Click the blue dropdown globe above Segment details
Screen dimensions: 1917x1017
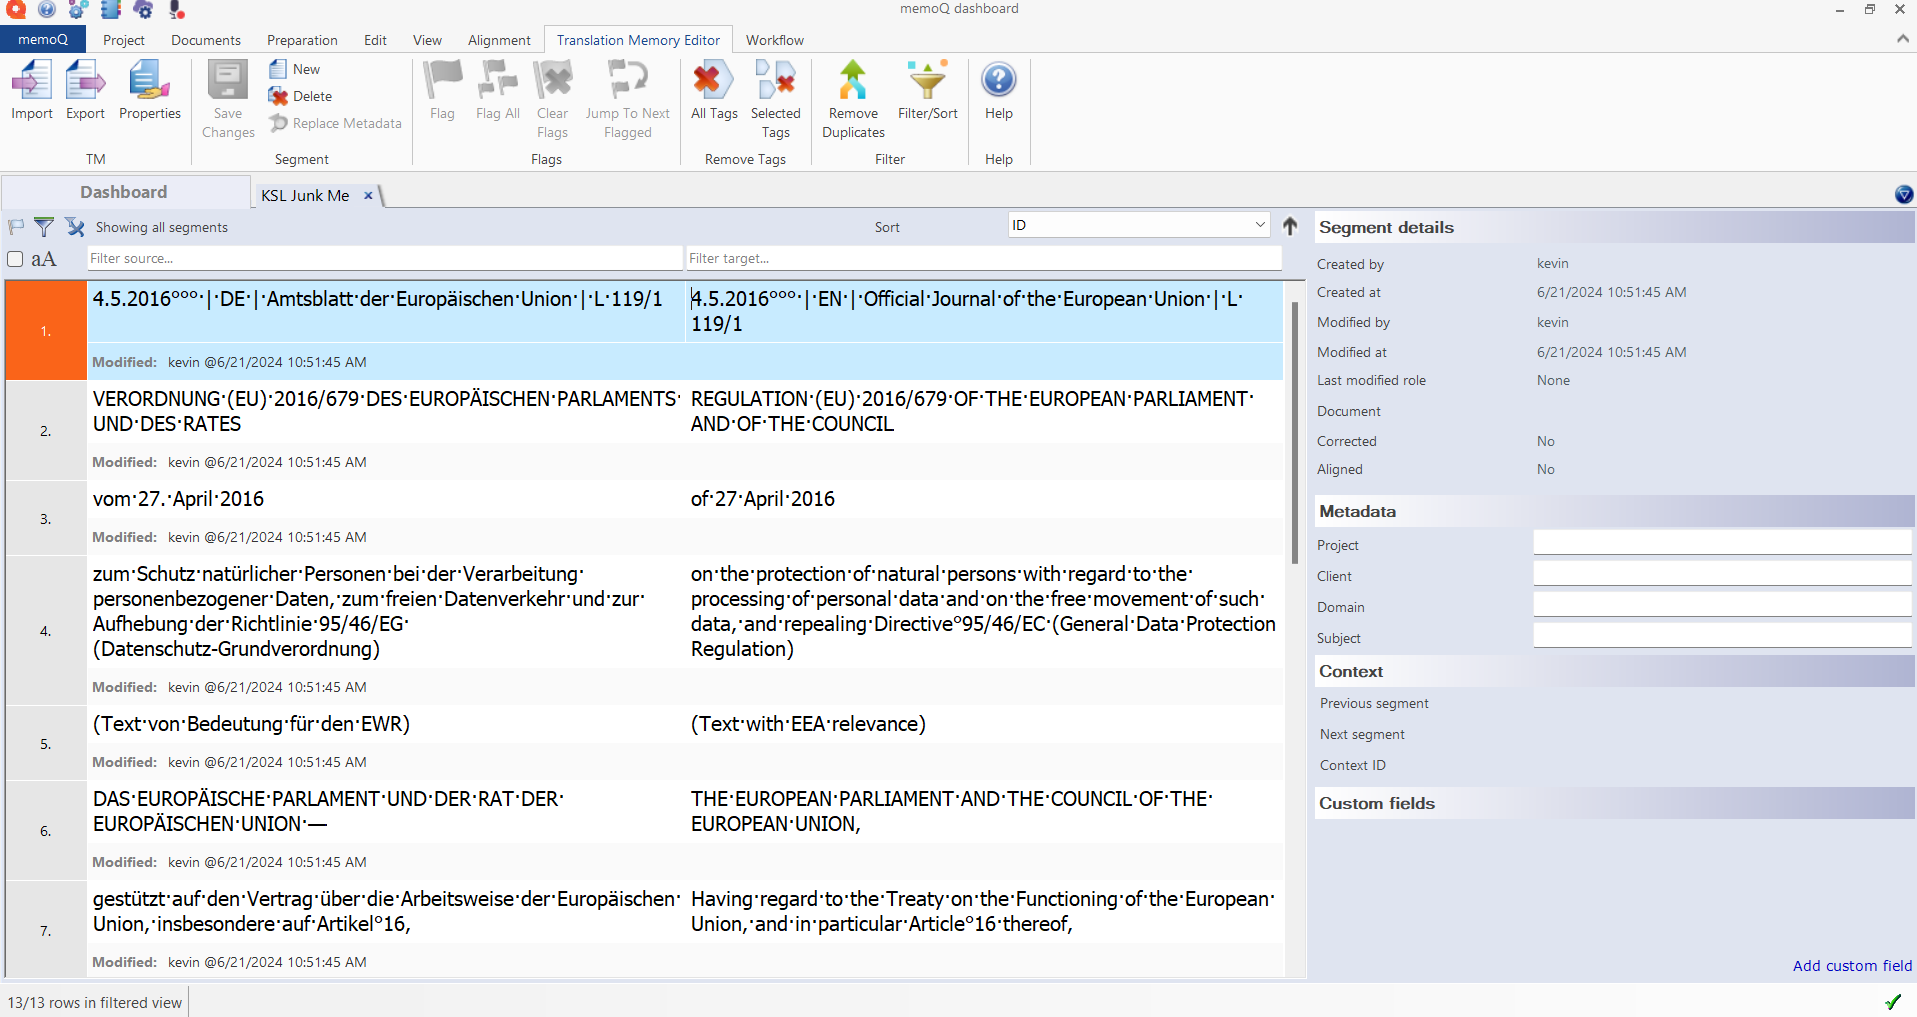1903,194
